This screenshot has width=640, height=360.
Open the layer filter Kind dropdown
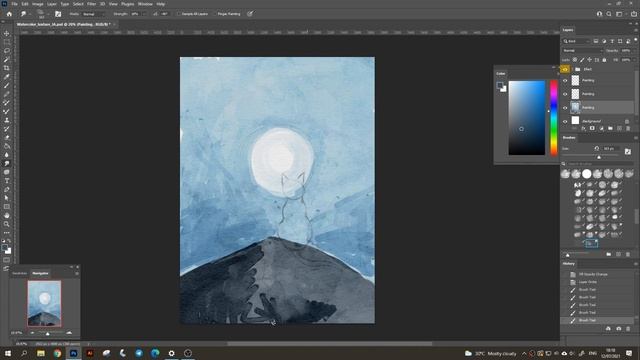tap(576, 41)
